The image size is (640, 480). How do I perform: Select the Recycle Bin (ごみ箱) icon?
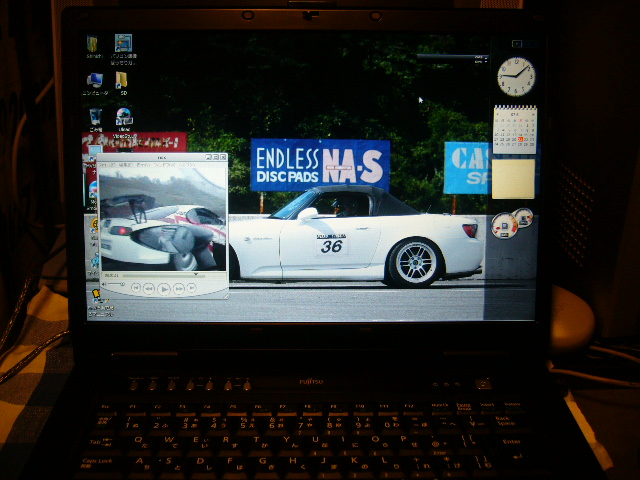tap(96, 120)
